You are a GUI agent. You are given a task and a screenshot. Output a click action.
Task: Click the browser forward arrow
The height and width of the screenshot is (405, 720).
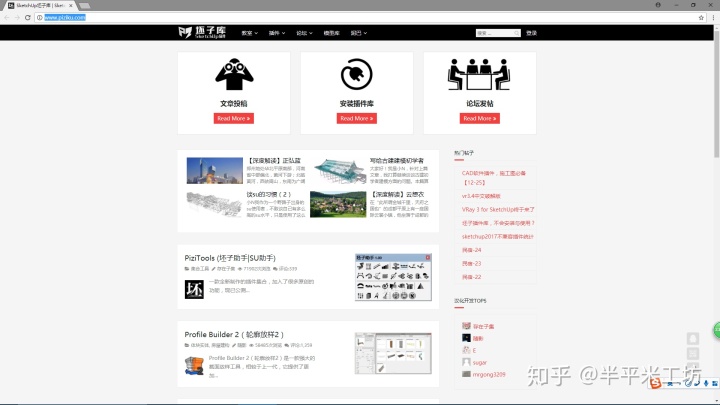(x=17, y=17)
